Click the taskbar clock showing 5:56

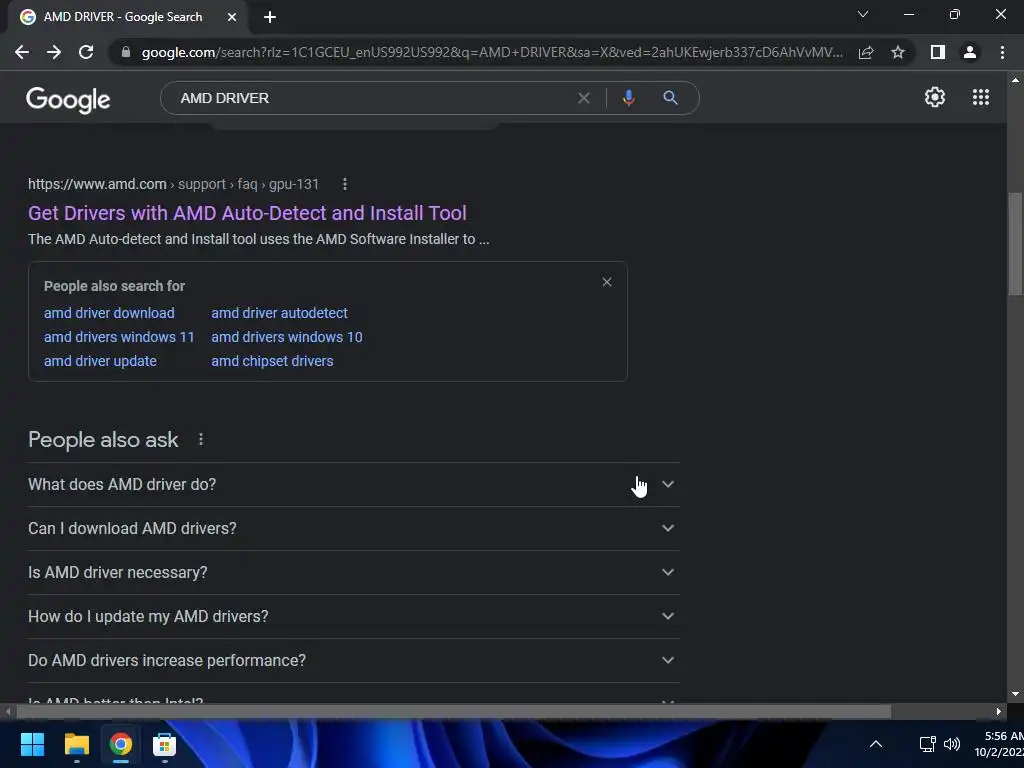point(999,744)
